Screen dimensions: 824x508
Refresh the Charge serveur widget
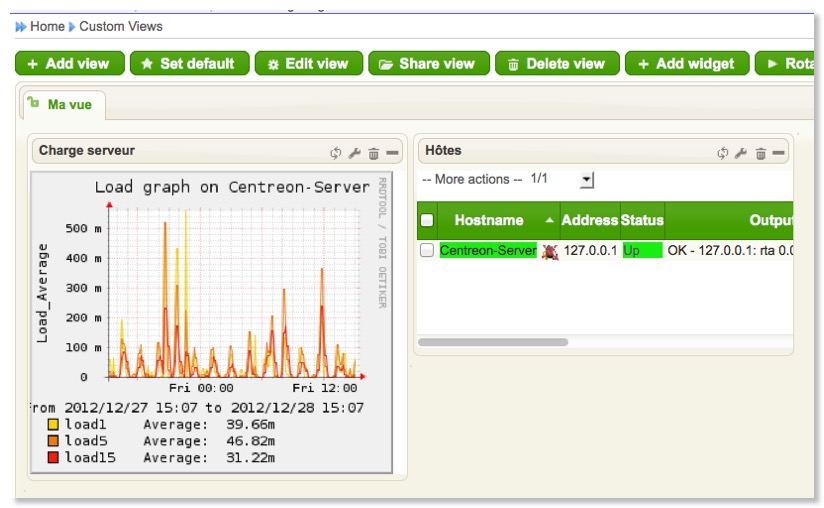coord(335,153)
